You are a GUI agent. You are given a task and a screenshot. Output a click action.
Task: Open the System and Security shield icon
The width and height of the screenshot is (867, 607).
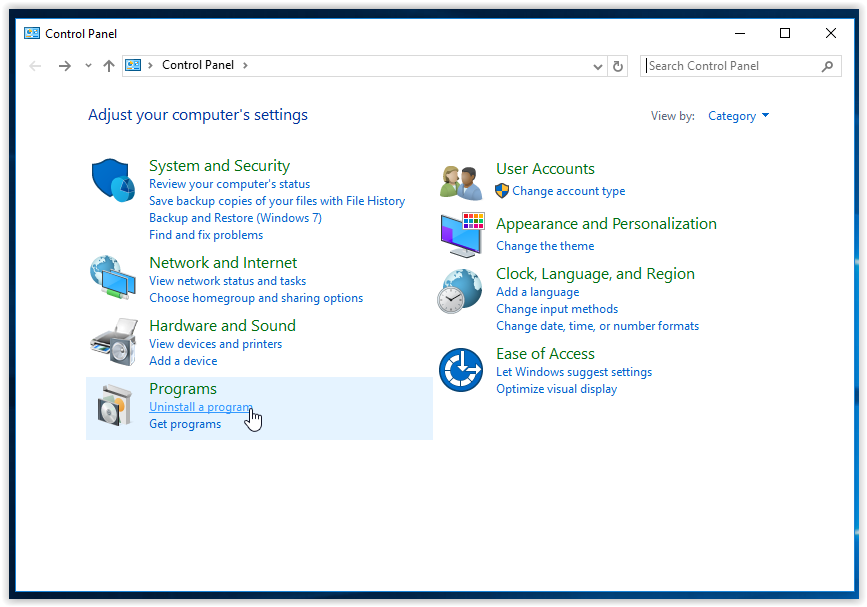tap(113, 180)
